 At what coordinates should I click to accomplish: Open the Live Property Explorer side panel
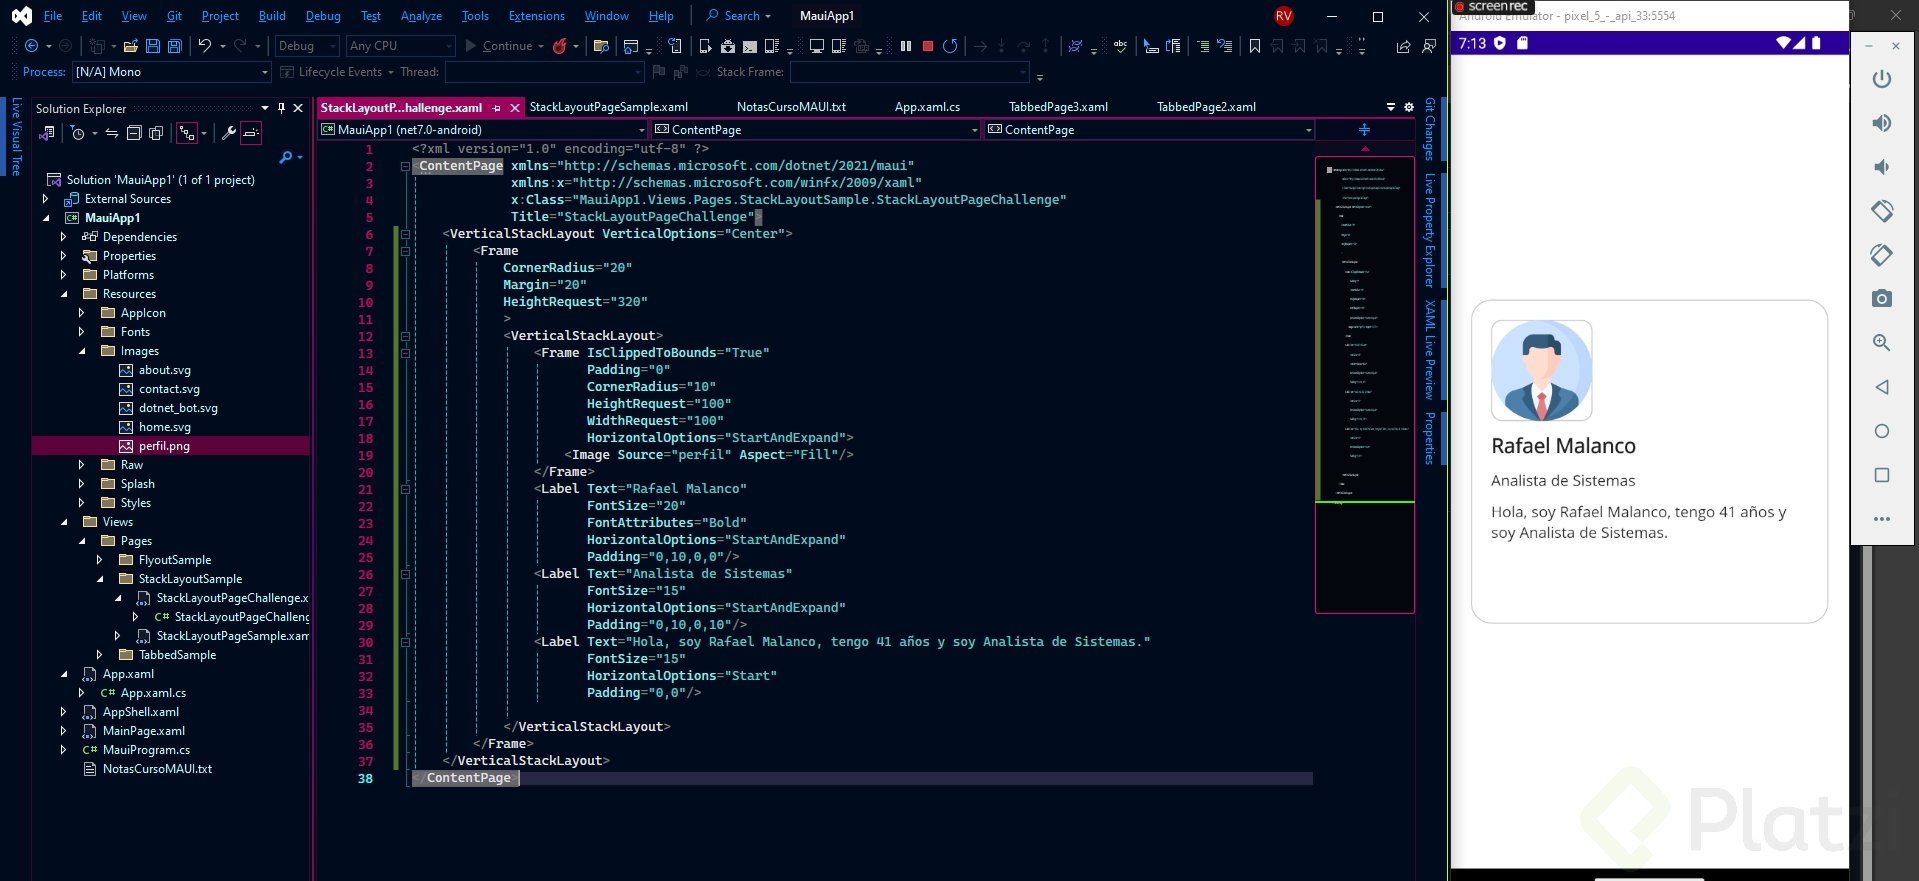point(1430,230)
